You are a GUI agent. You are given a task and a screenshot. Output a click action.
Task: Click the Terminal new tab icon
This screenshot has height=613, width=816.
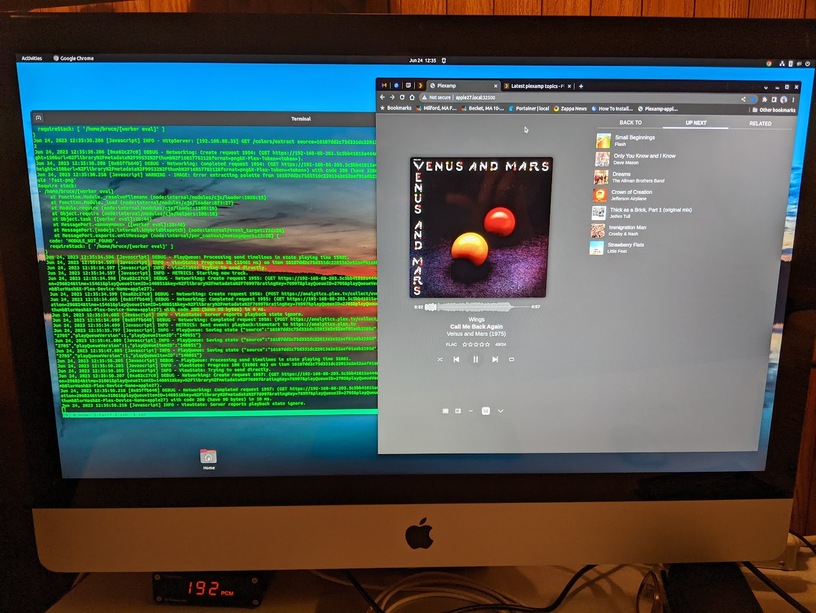click(39, 118)
